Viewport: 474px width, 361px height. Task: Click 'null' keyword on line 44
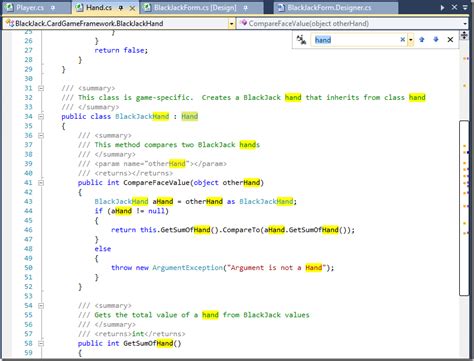[x=156, y=211]
